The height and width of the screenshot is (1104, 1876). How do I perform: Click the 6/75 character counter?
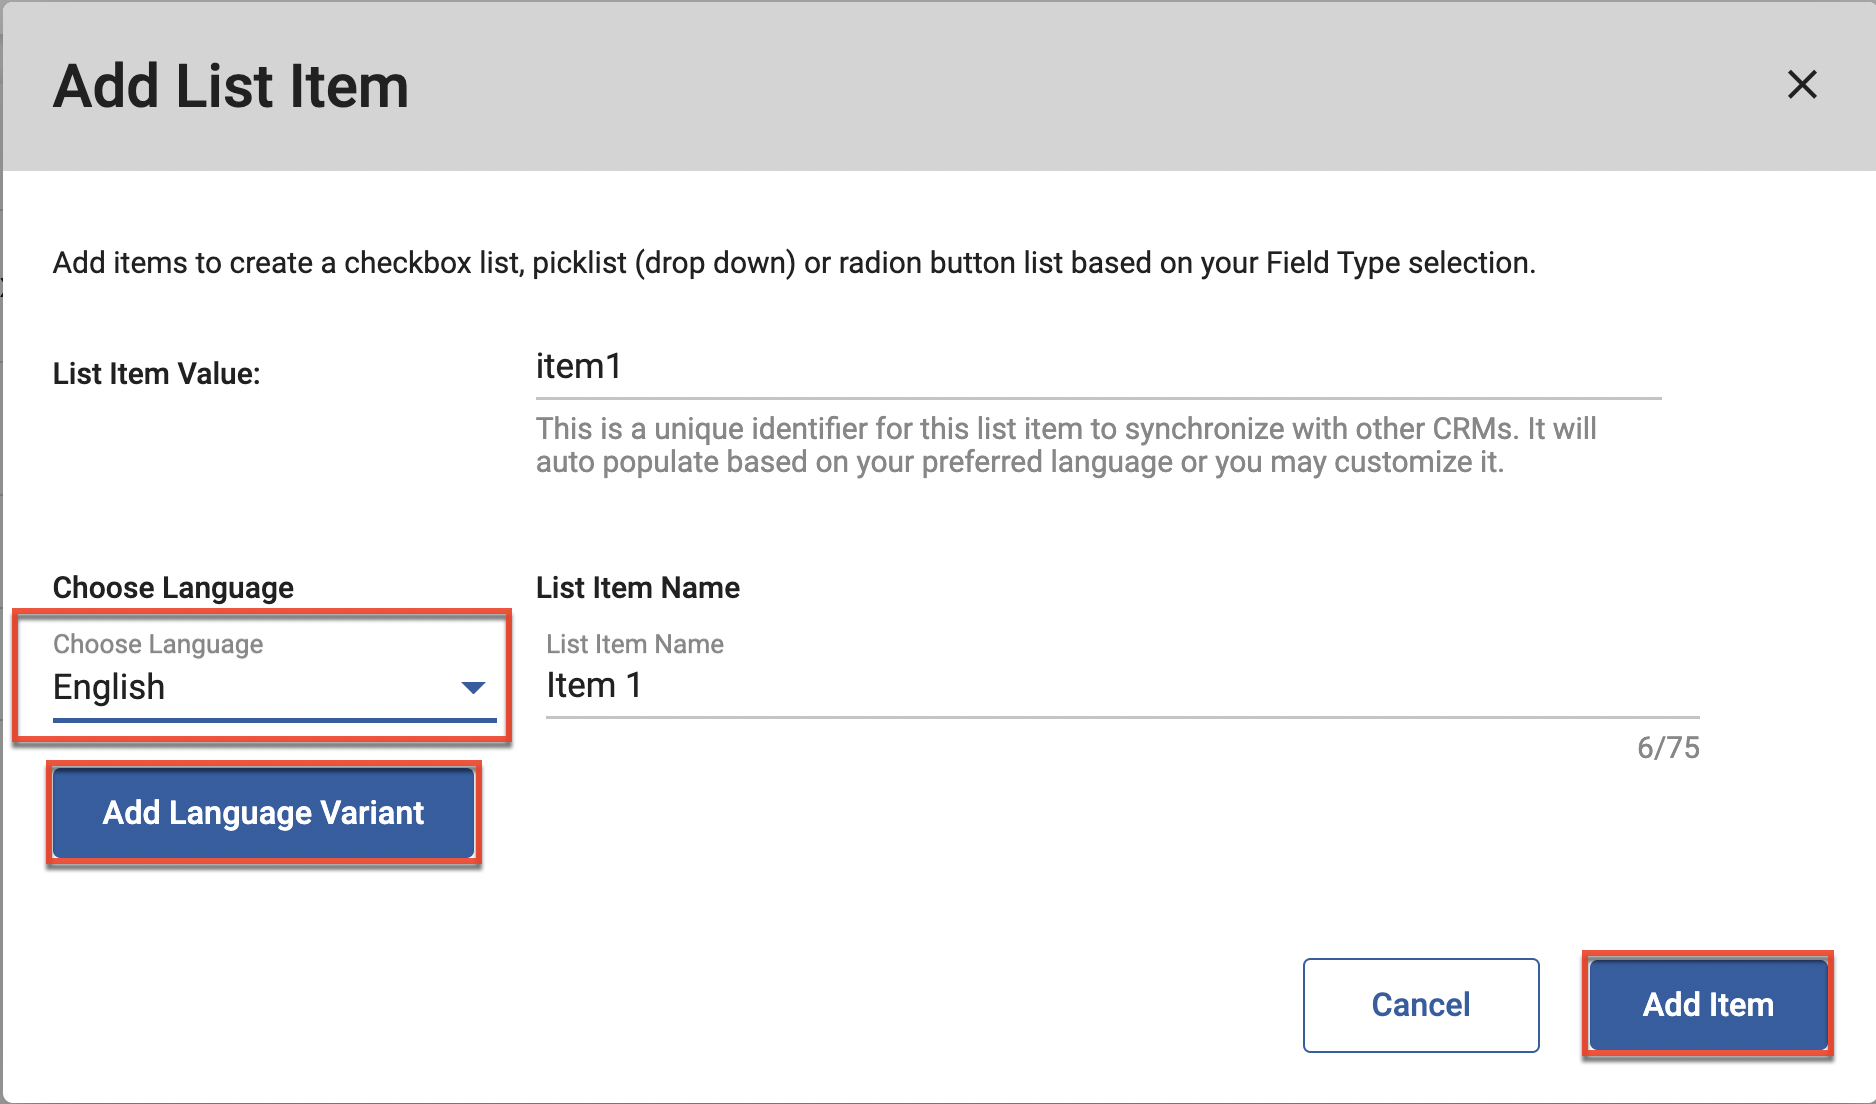[x=1667, y=748]
